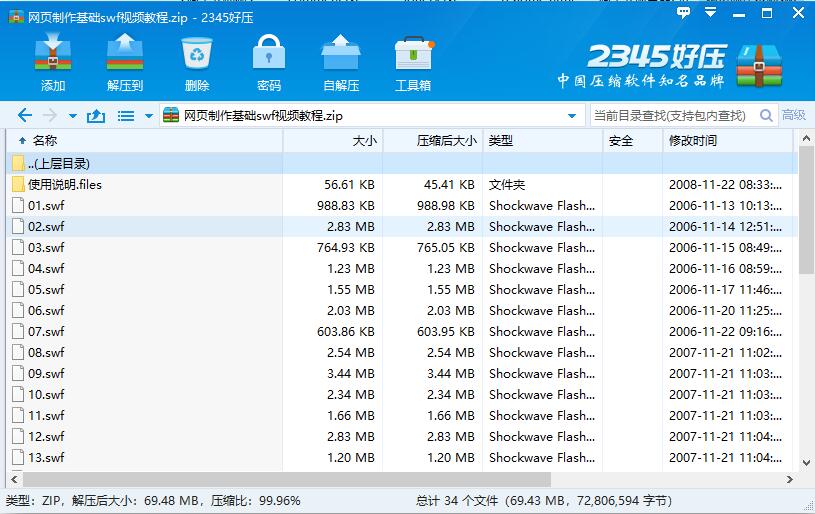Viewport: 815px width, 514px height.
Task: Sort by the 压缩后大小 column header
Action: pyautogui.click(x=433, y=140)
